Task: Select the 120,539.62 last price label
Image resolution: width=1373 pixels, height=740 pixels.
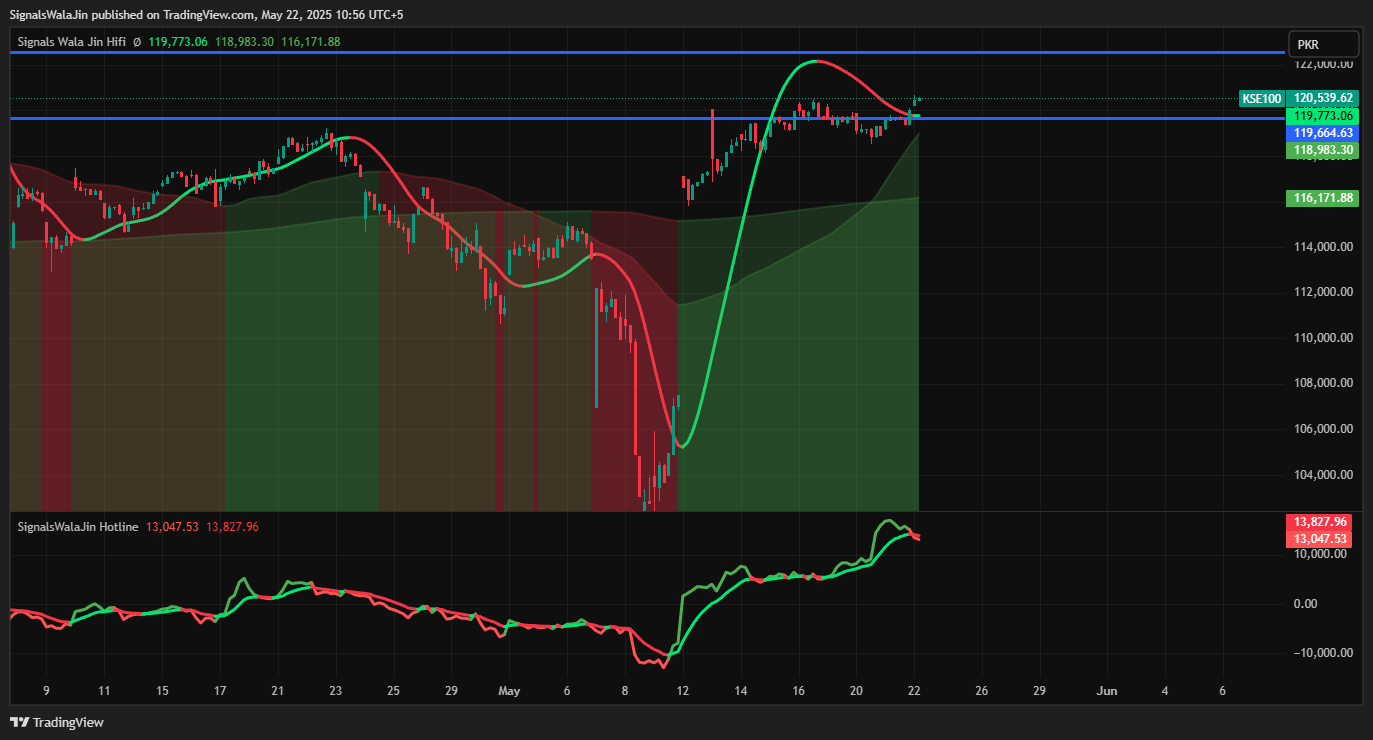Action: click(1322, 98)
